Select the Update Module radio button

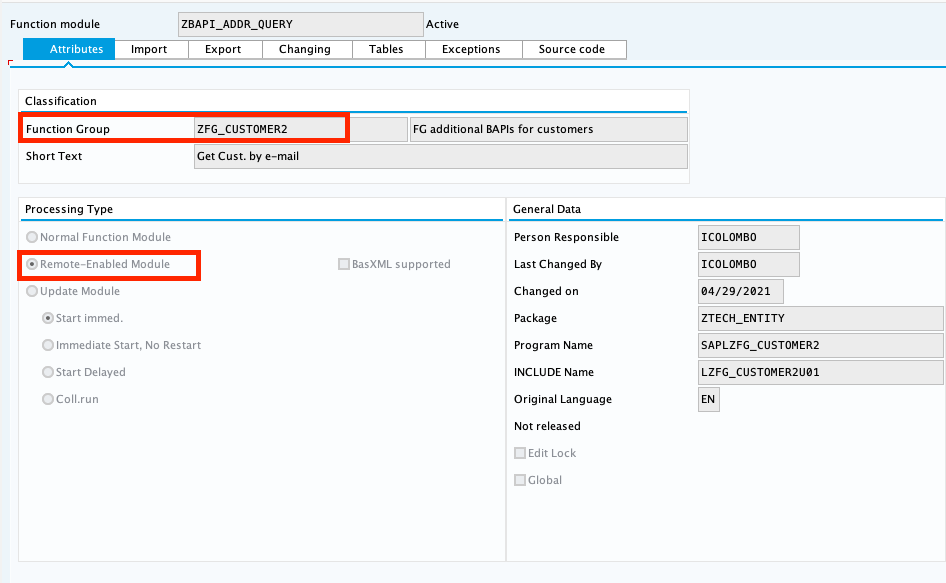coord(33,291)
